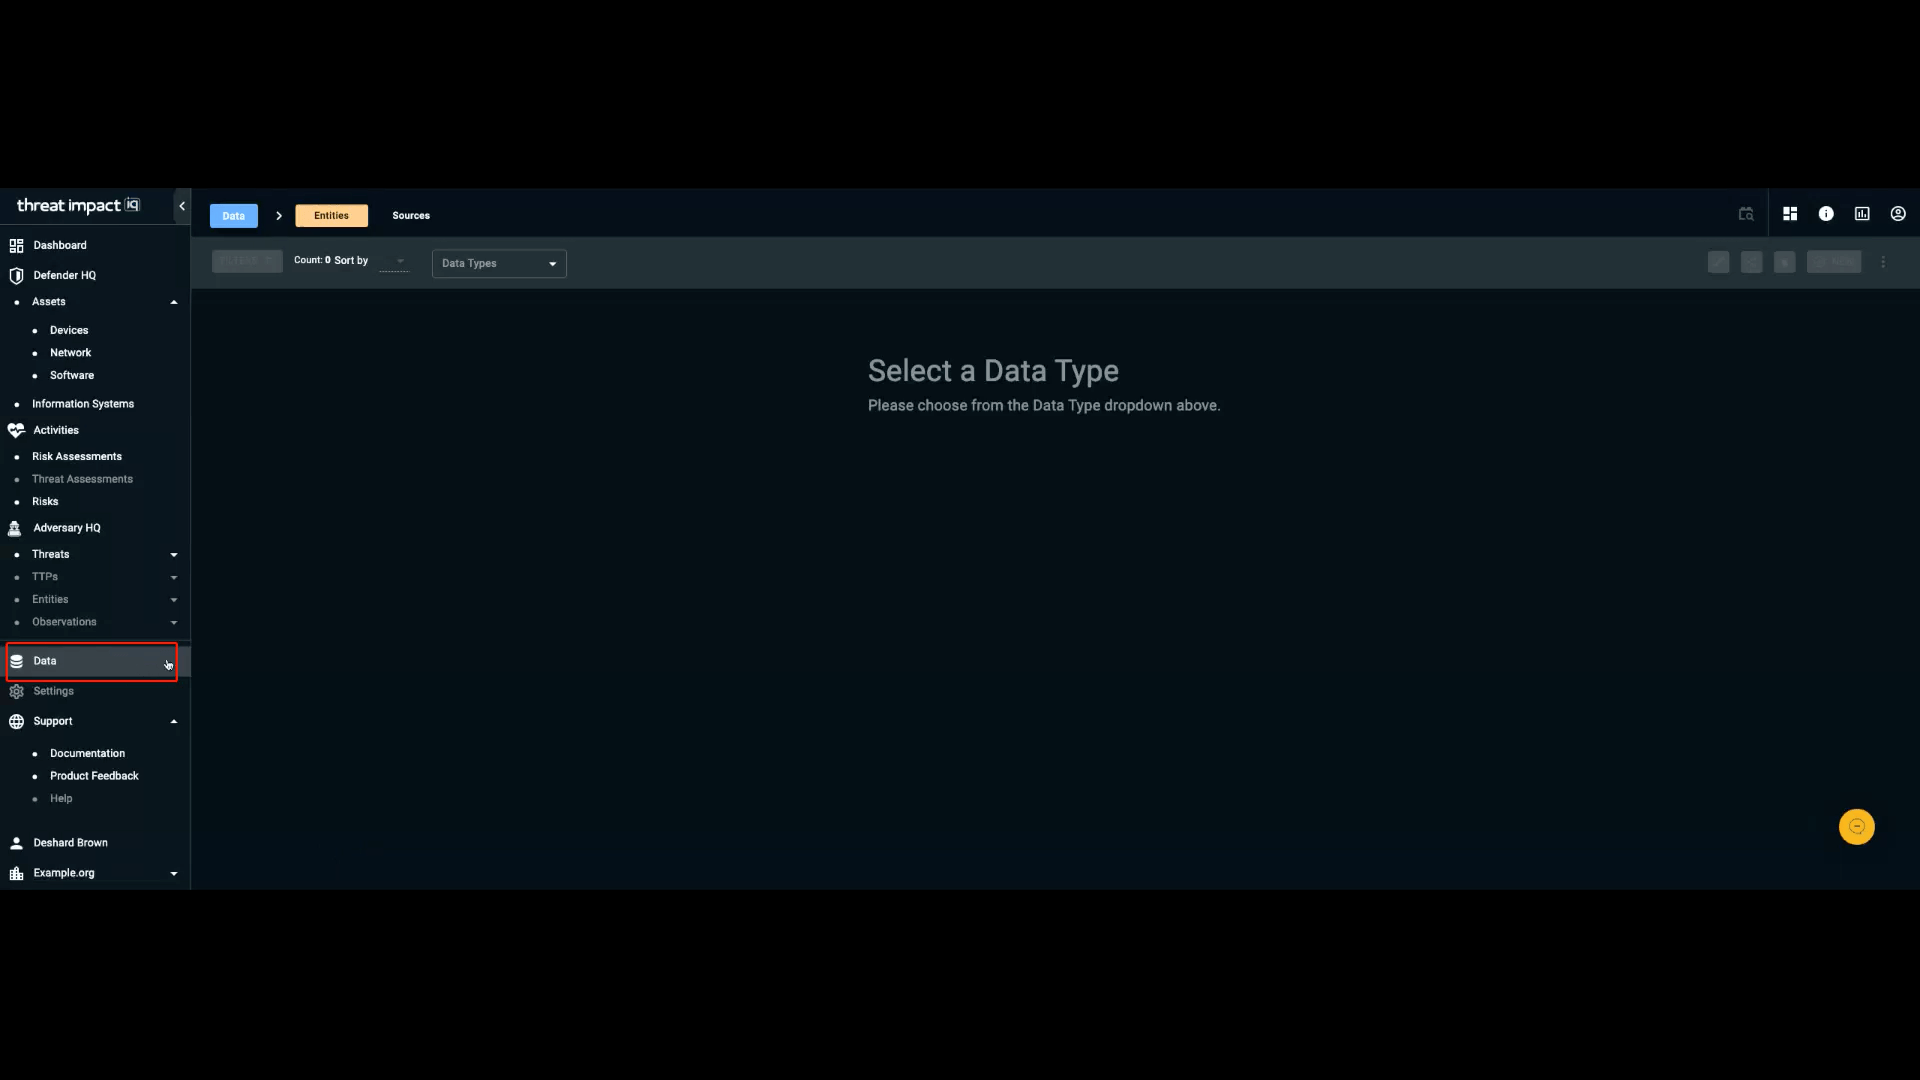Click the dashboard grid icon in top bar
This screenshot has width=1920, height=1080.
pyautogui.click(x=1790, y=214)
